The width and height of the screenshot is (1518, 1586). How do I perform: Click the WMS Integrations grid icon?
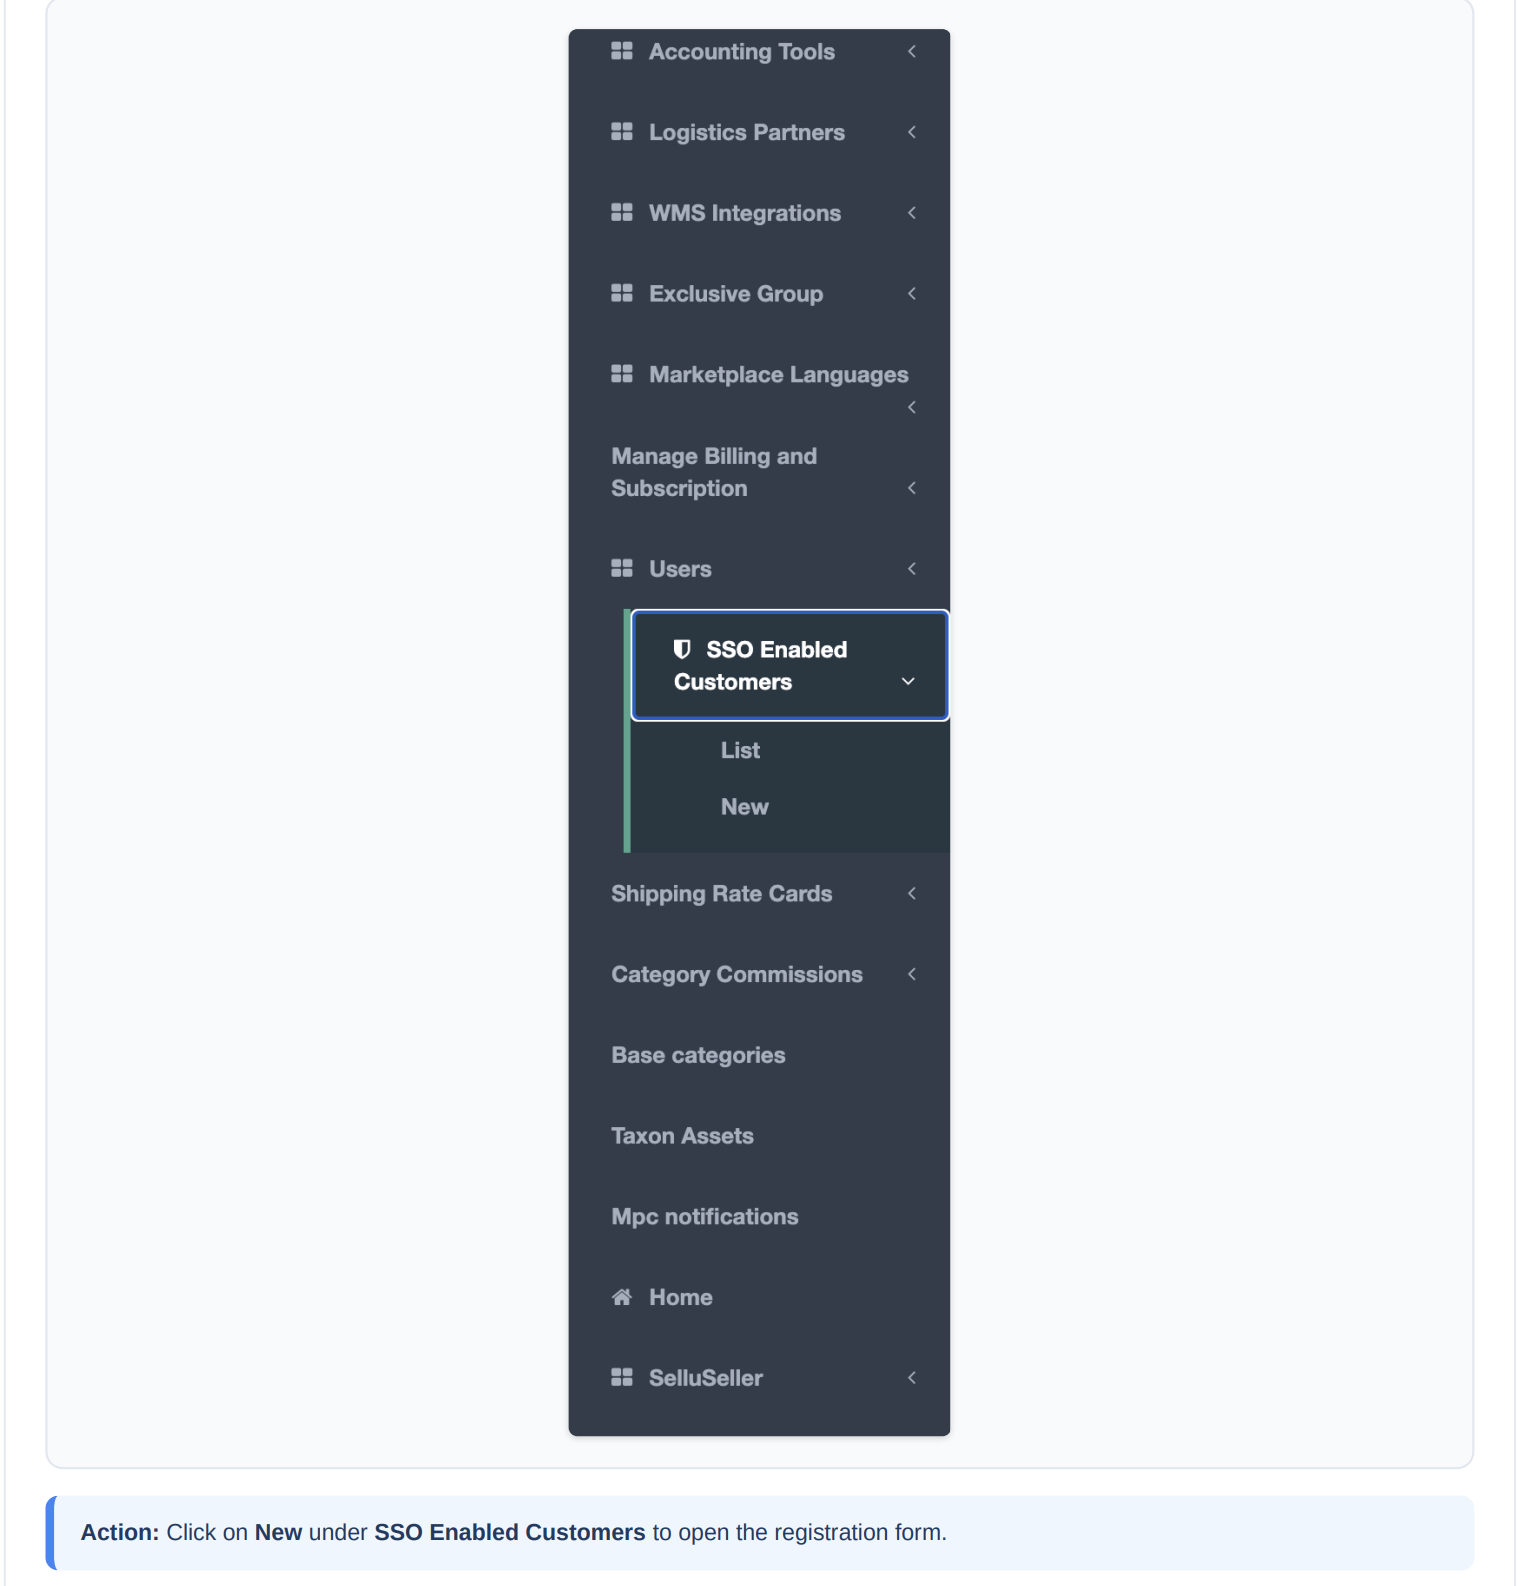point(622,213)
